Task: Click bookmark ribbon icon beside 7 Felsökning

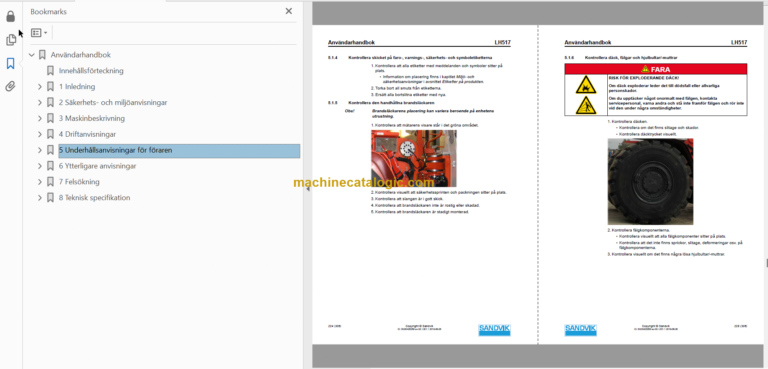Action: pyautogui.click(x=50, y=182)
